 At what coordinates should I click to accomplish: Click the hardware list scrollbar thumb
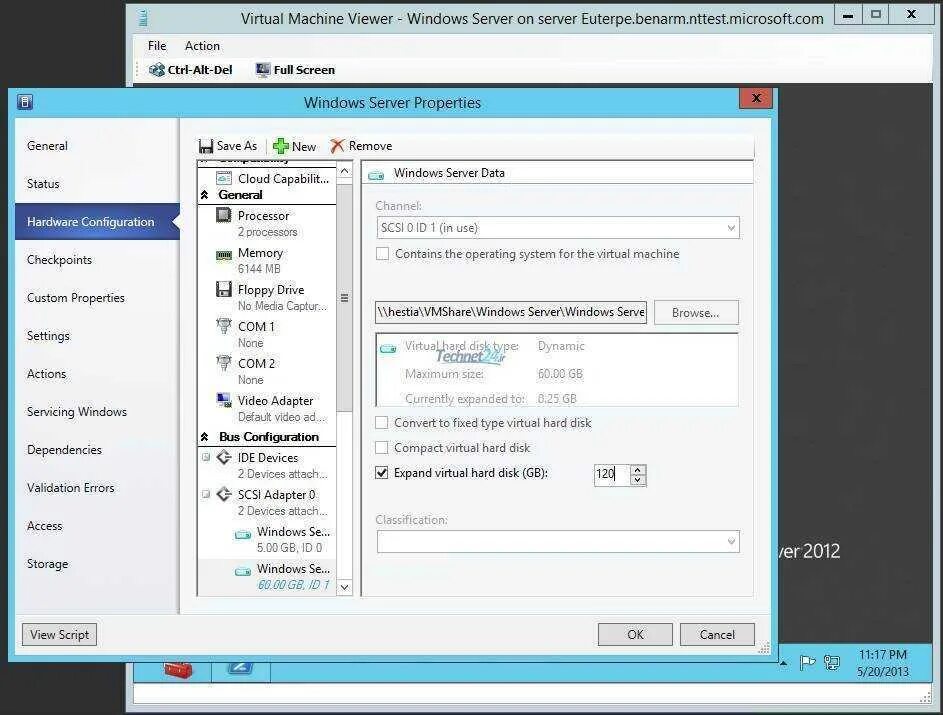tap(344, 298)
